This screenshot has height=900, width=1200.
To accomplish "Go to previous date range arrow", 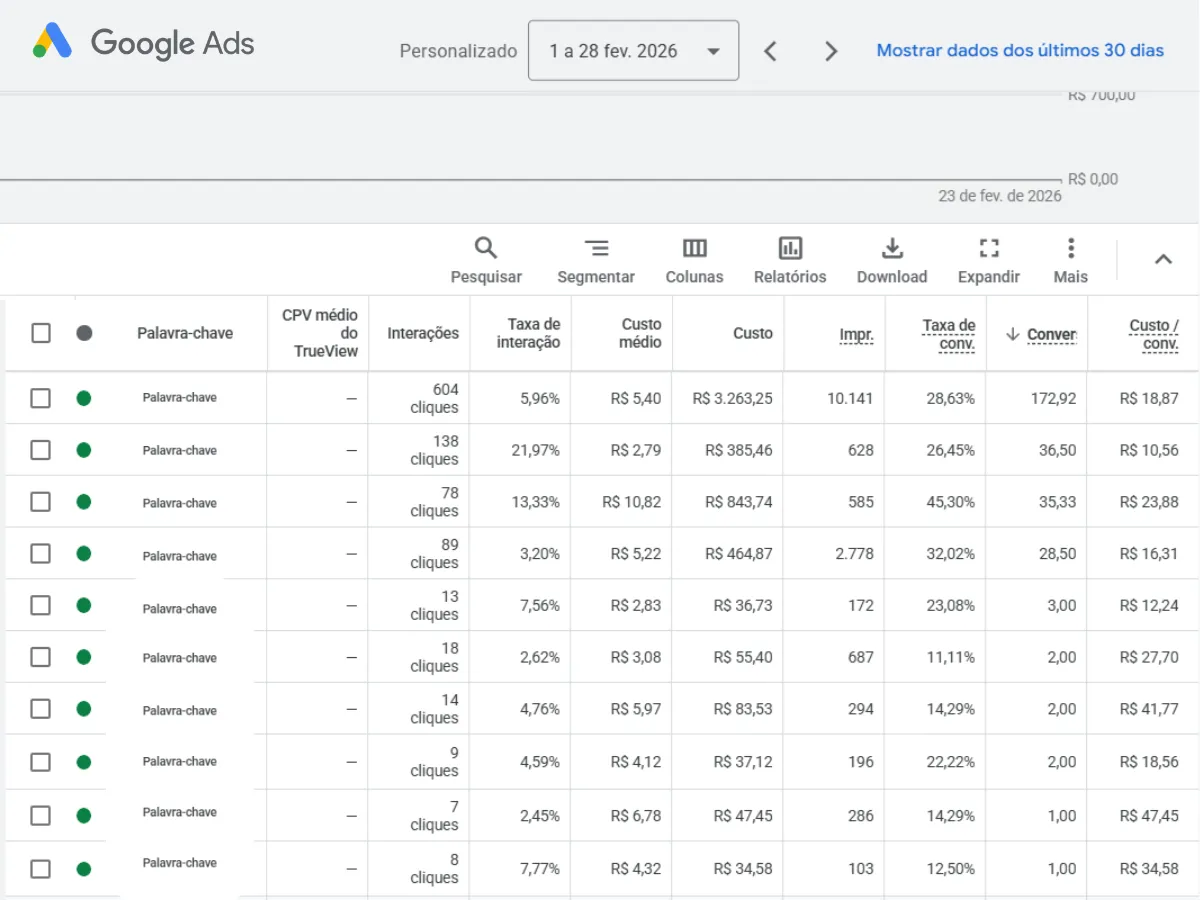I will pos(770,51).
